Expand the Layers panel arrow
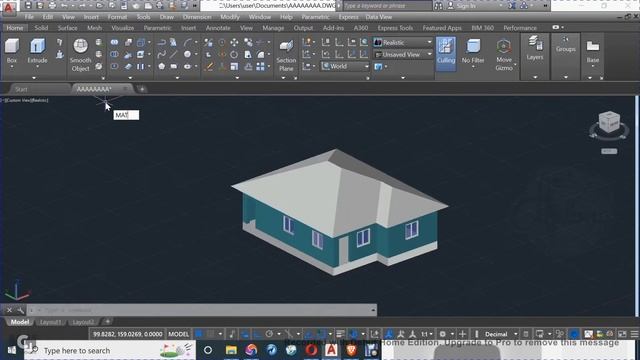 [x=535, y=77]
